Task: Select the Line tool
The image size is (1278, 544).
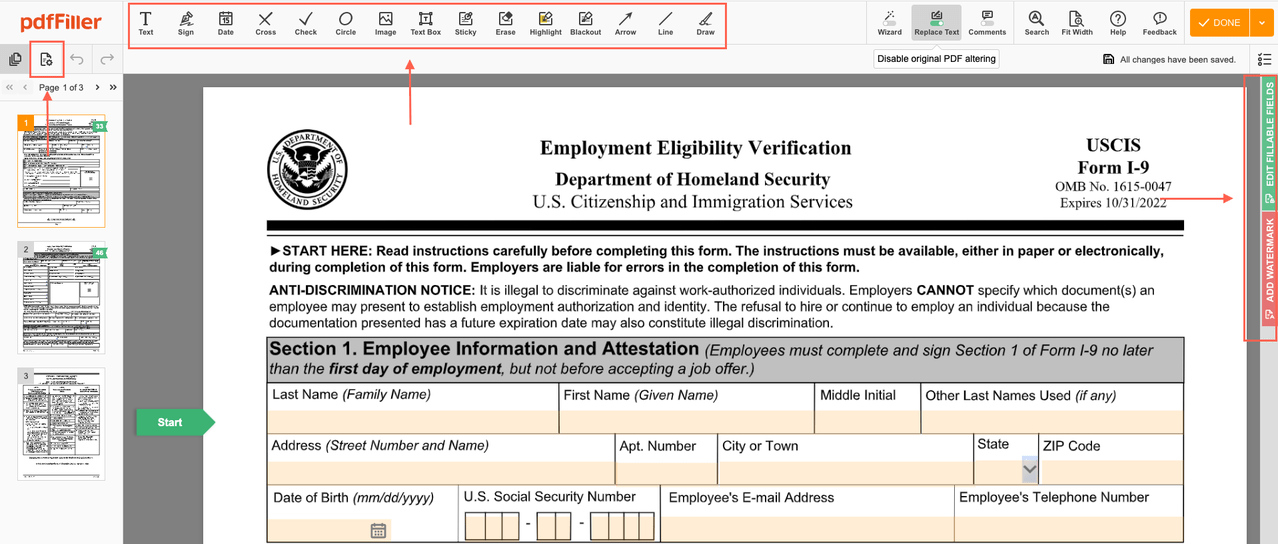Action: pos(665,23)
